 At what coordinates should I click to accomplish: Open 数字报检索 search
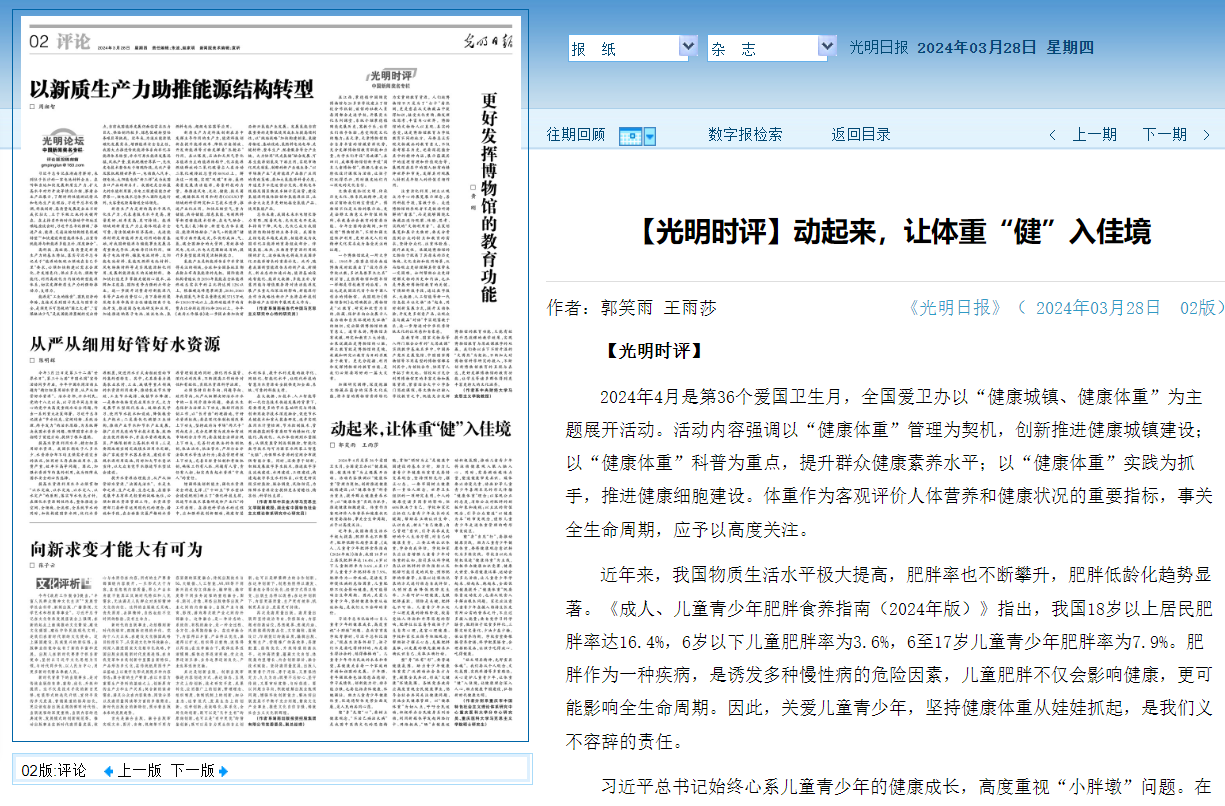click(x=745, y=134)
